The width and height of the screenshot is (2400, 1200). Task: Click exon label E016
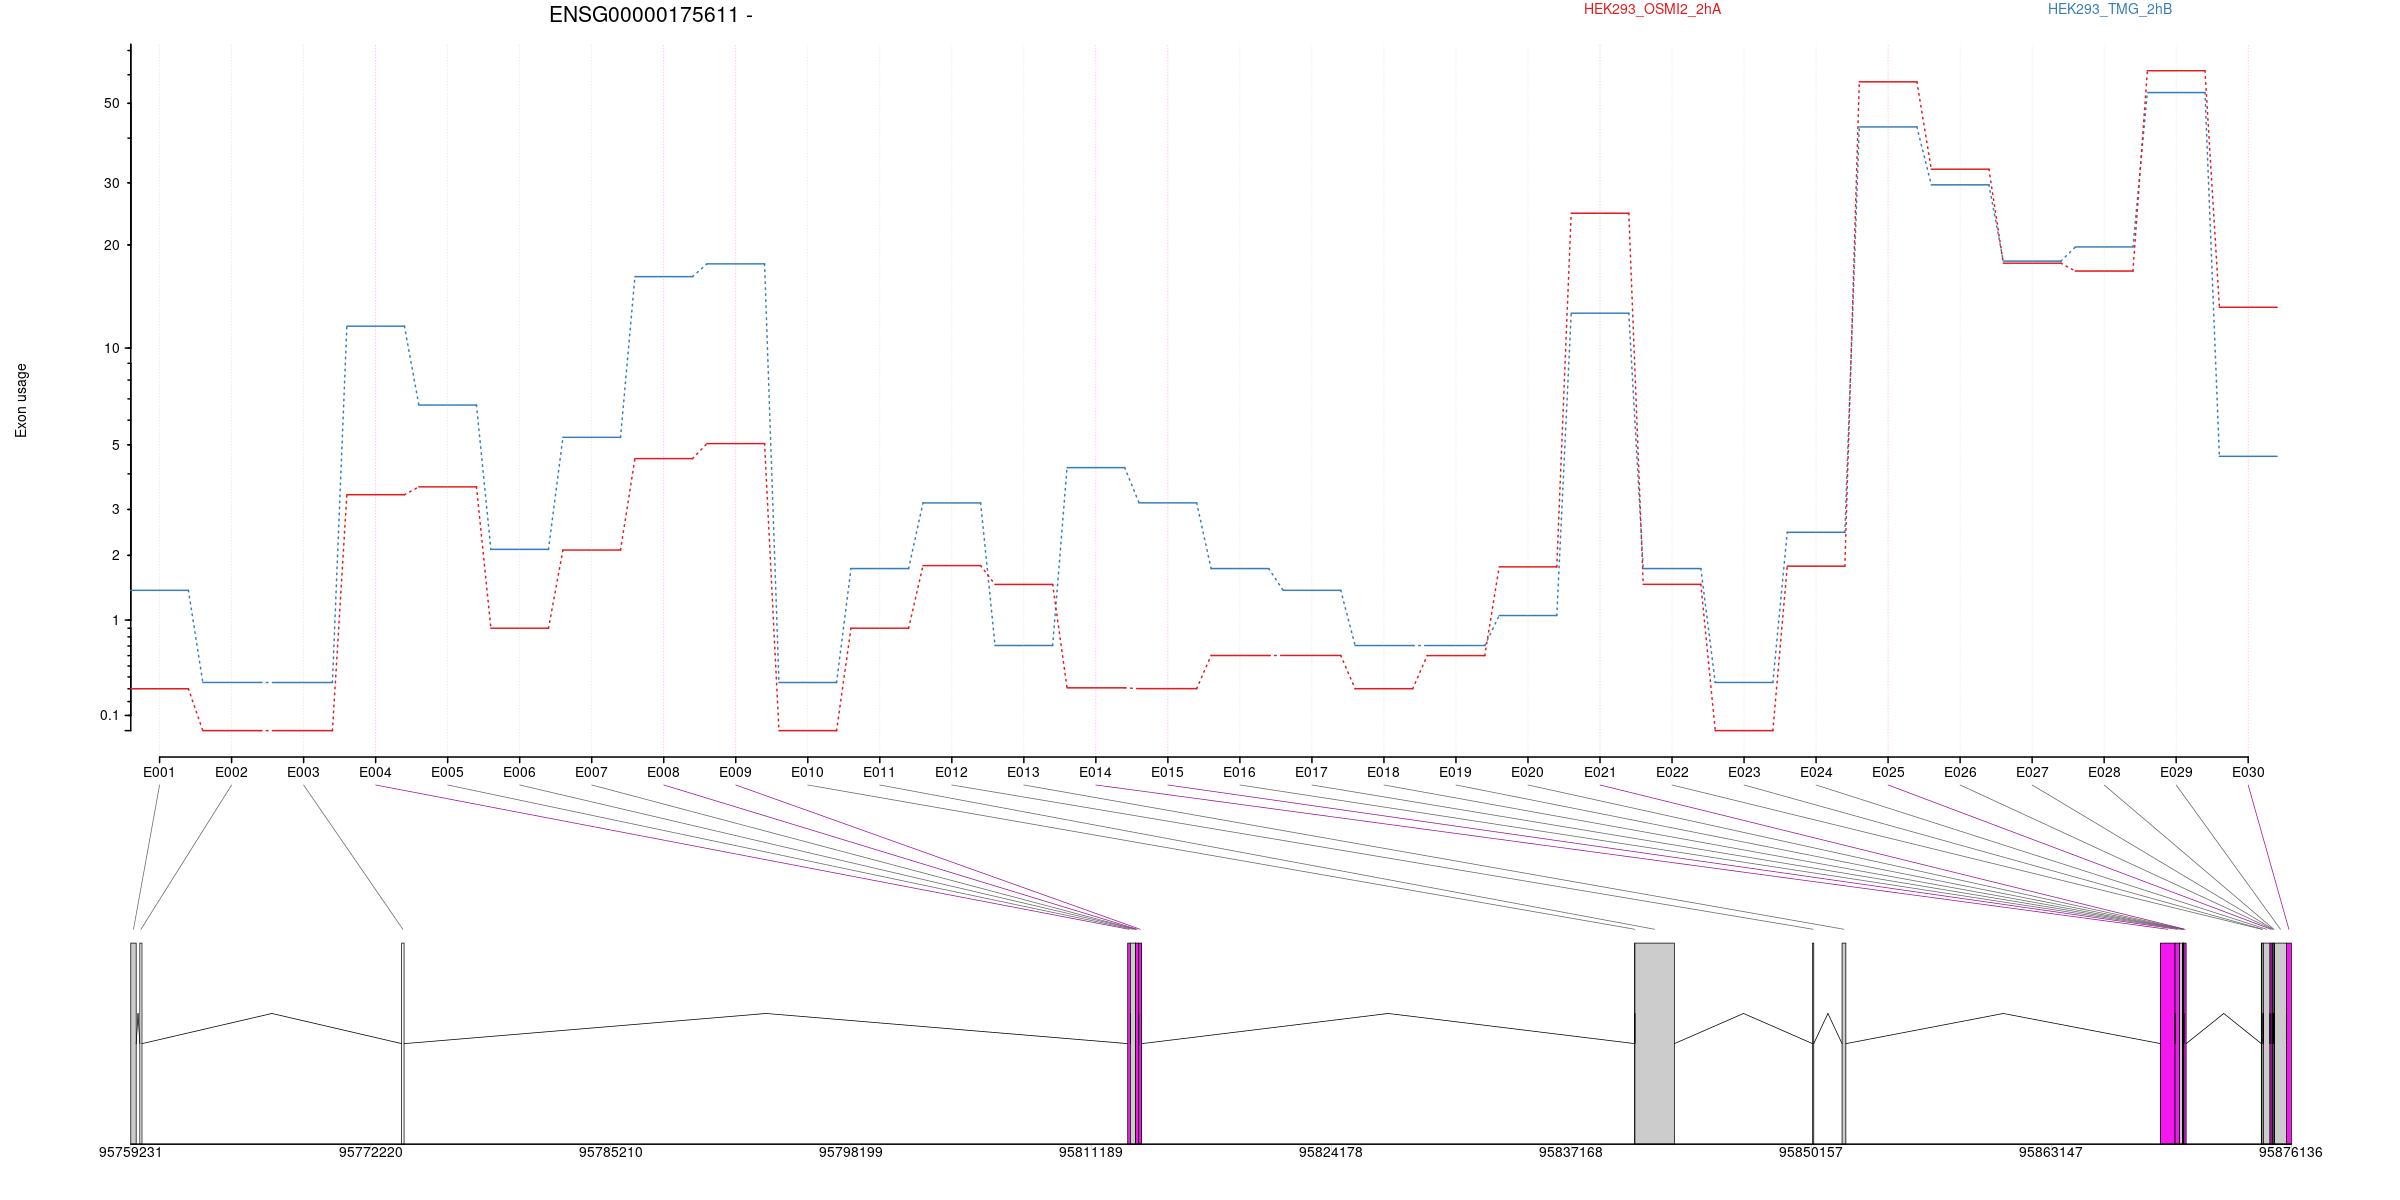1239,772
